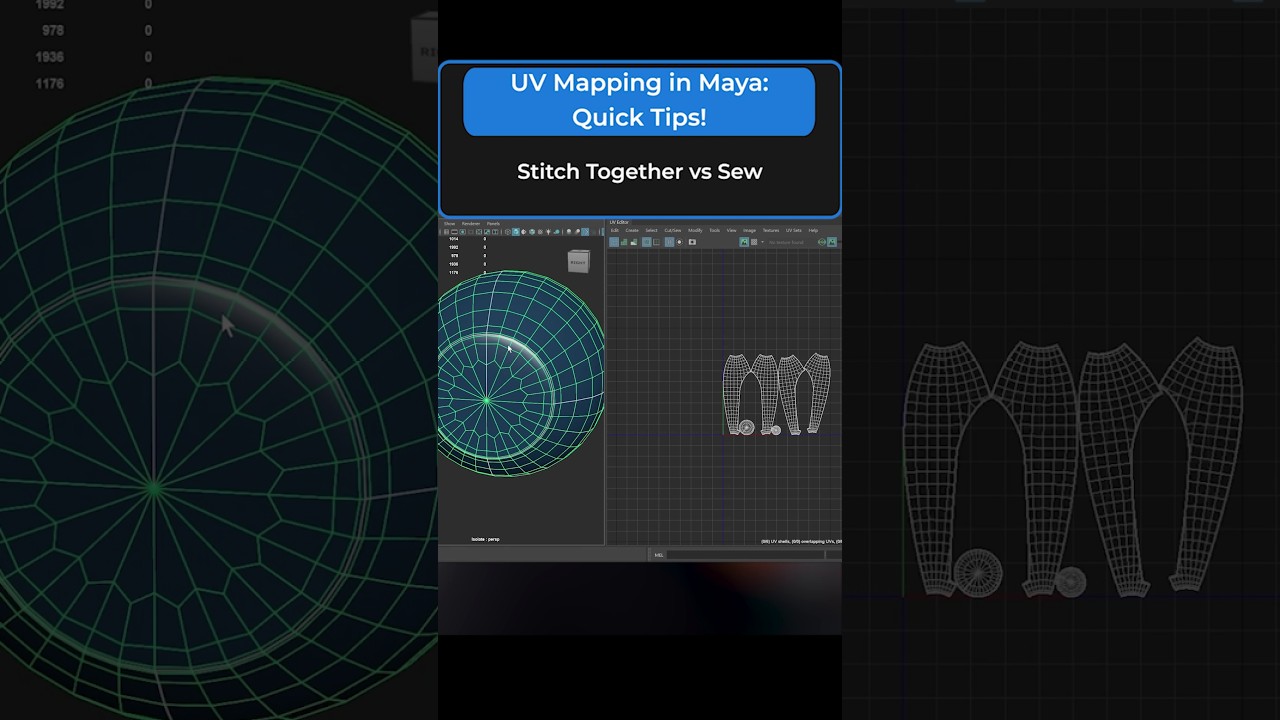
Task: Click the UV Distortion display icon
Action: click(634, 242)
